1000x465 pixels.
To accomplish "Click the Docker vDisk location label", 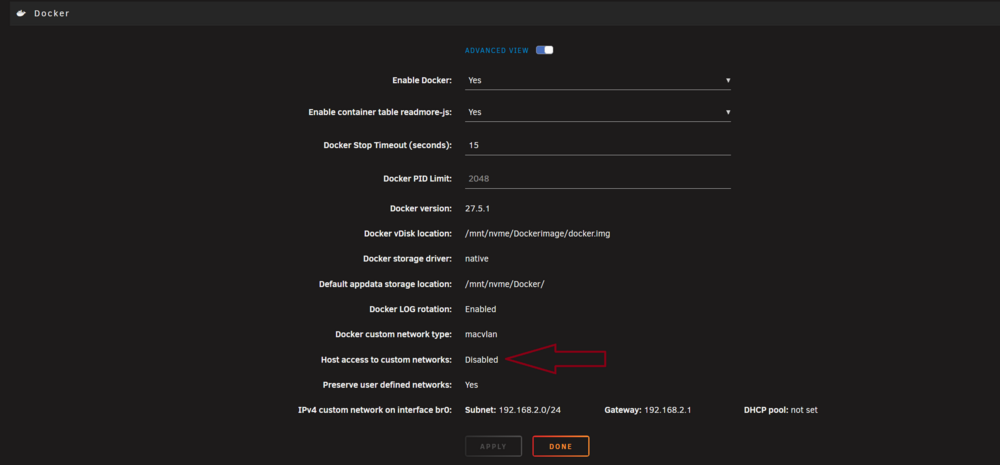I will [408, 234].
